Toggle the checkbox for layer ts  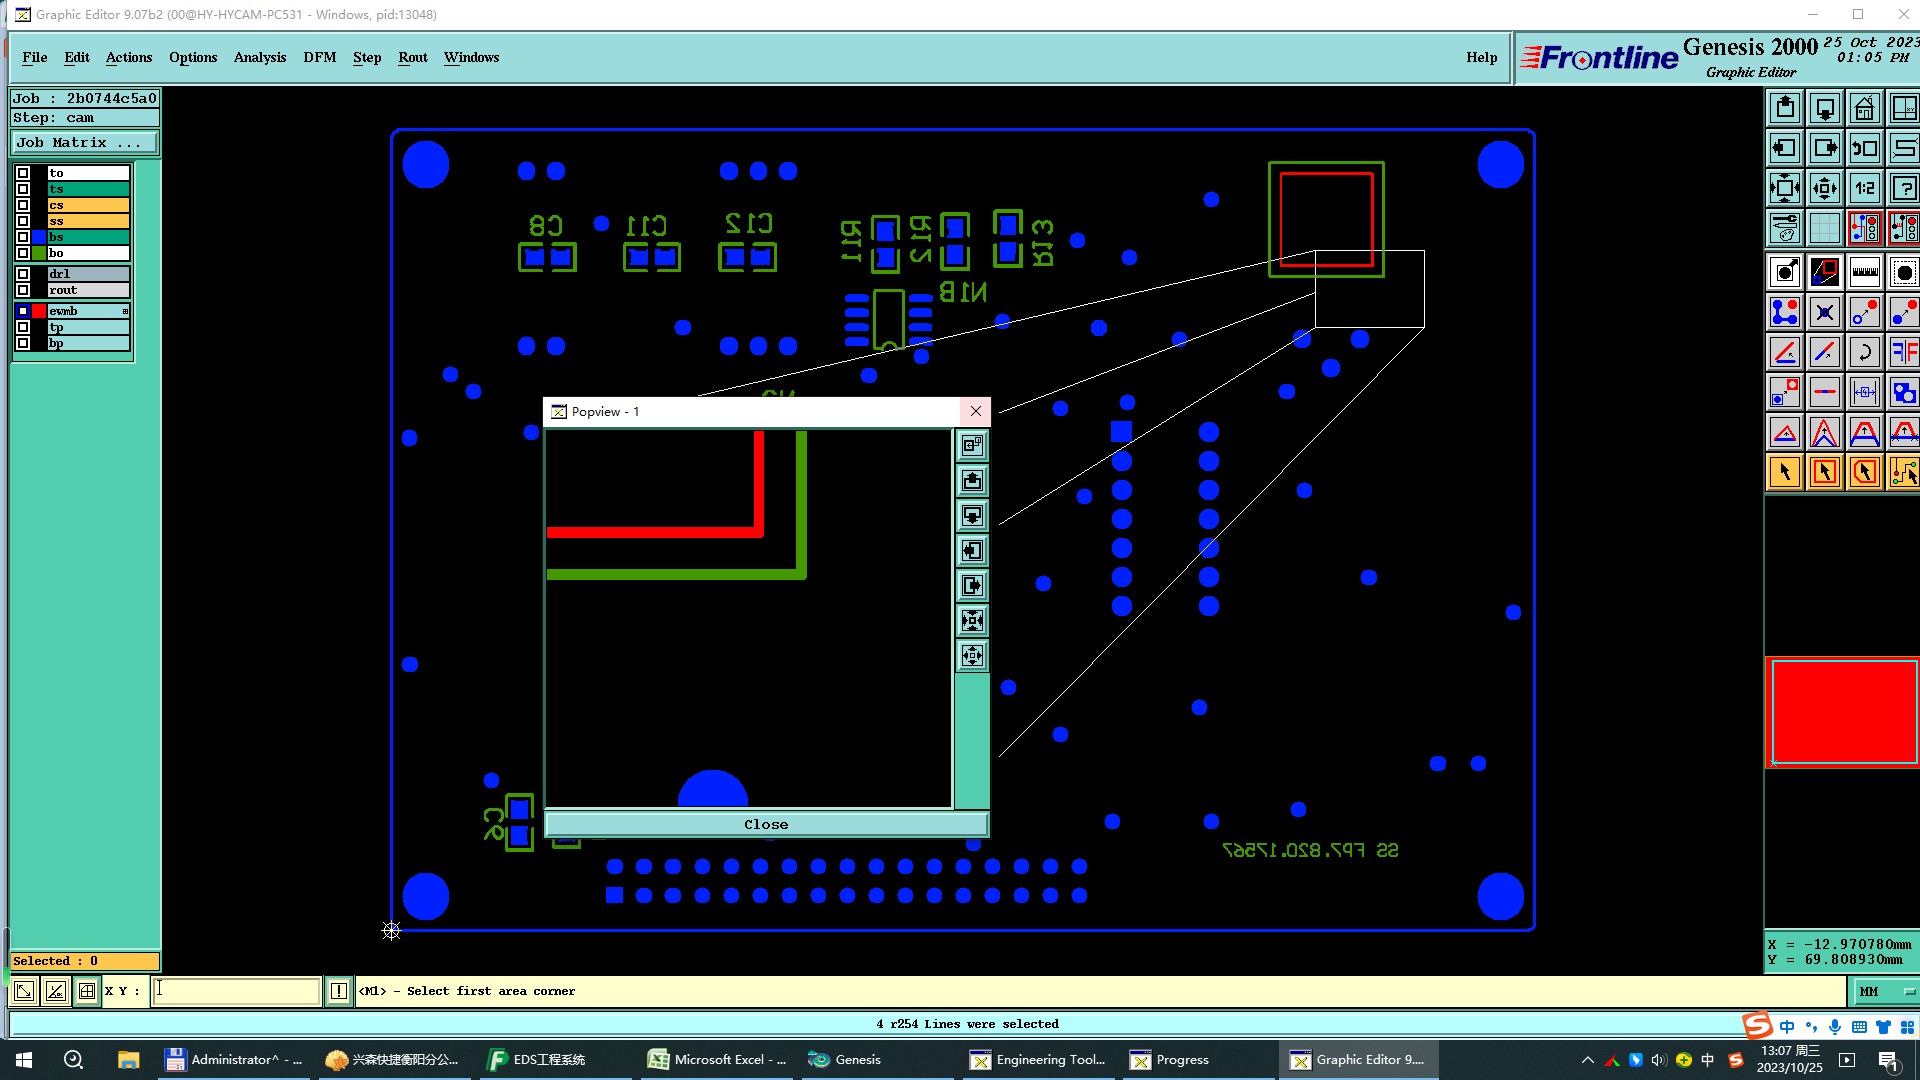23,189
